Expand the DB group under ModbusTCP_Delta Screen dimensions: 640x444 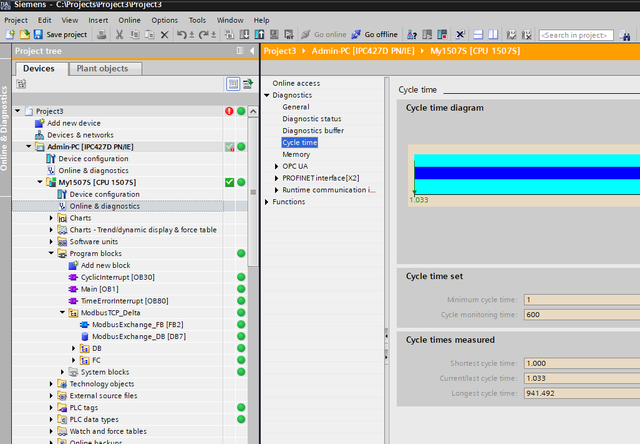[x=74, y=348]
